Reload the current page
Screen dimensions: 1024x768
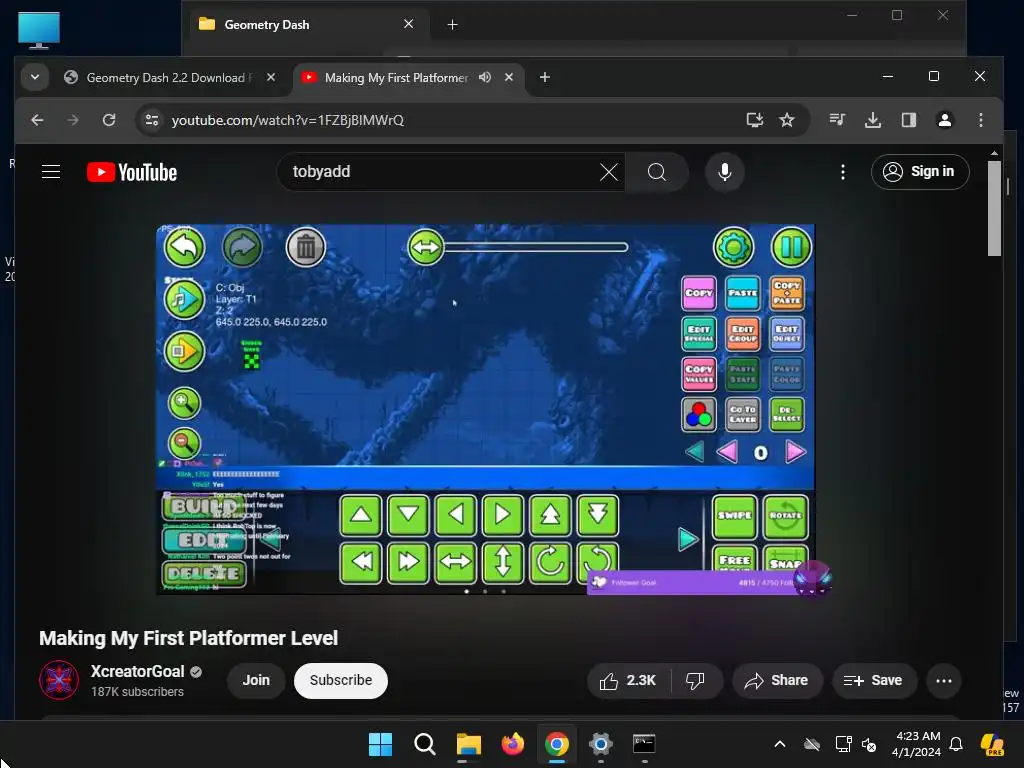(x=109, y=120)
